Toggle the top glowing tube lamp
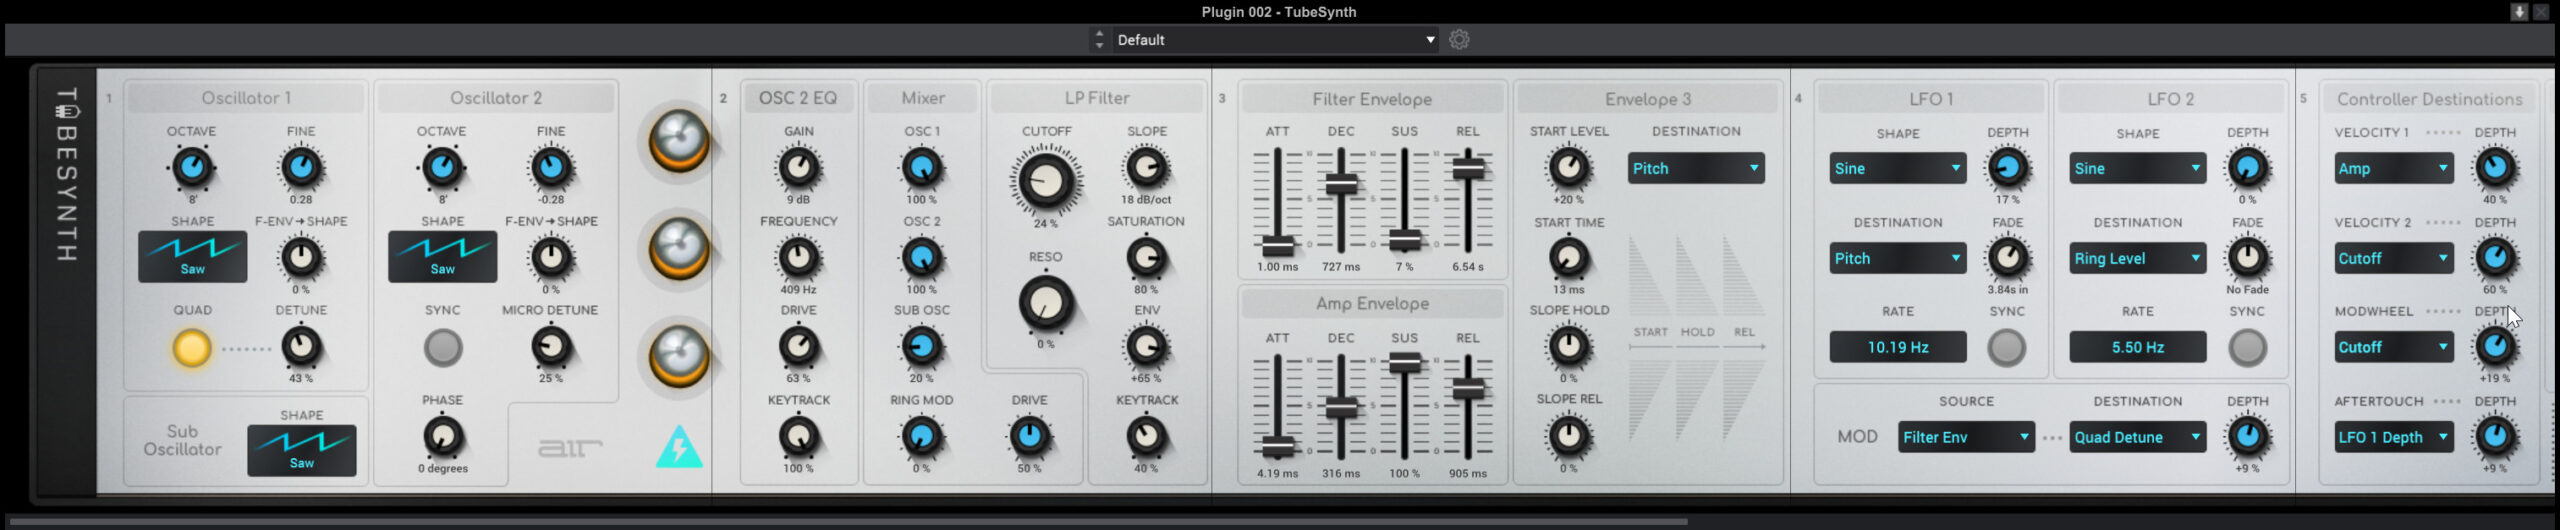The width and height of the screenshot is (2560, 530). 679,141
